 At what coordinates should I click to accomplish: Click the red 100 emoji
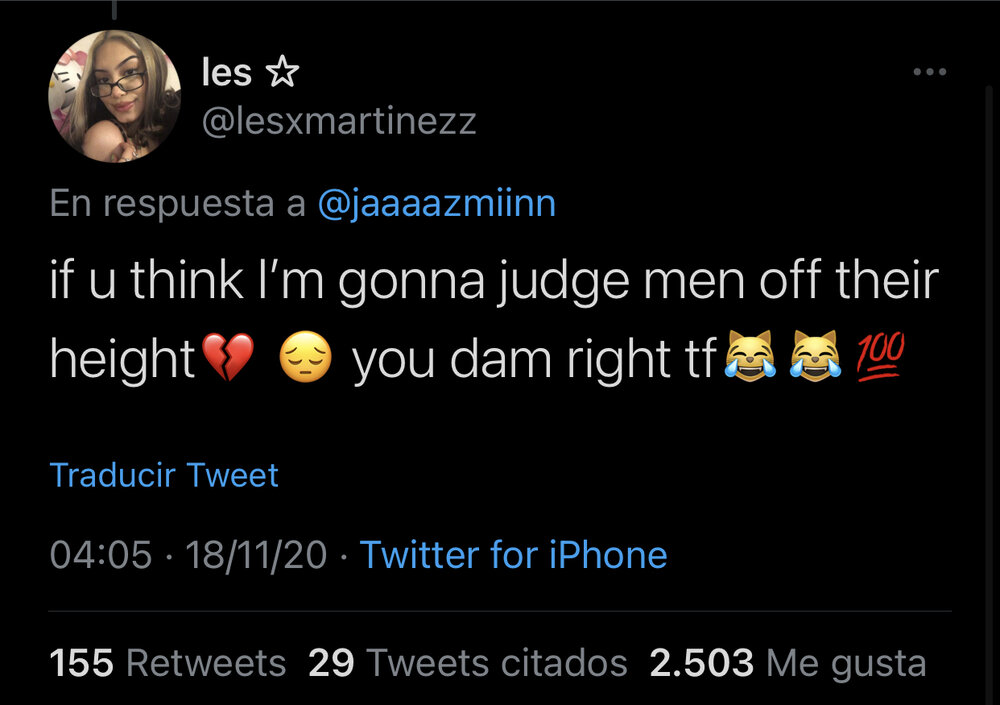tap(880, 356)
